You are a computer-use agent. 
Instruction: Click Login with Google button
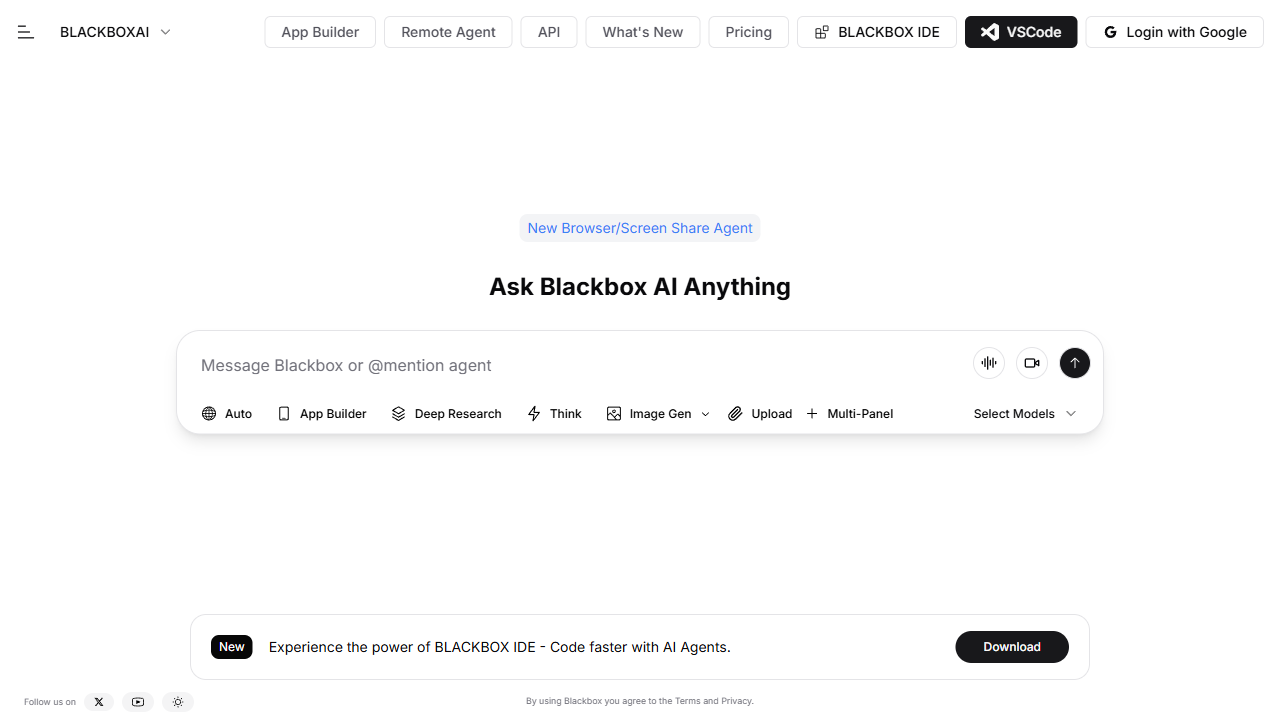click(x=1175, y=32)
